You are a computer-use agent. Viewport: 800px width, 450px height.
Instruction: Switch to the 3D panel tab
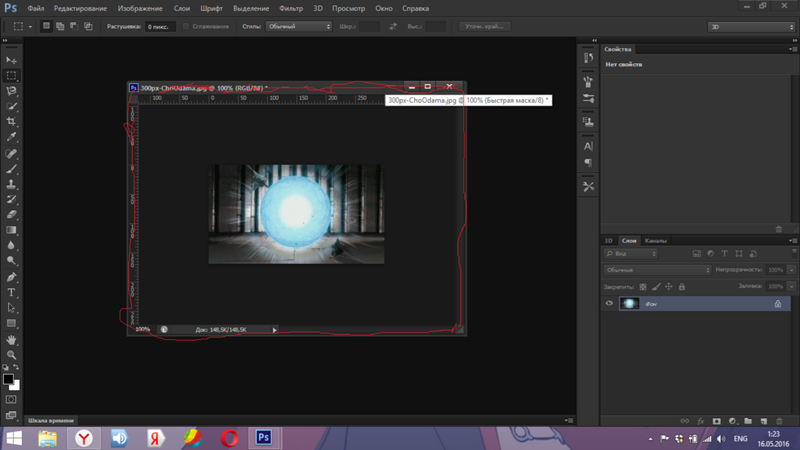(609, 241)
